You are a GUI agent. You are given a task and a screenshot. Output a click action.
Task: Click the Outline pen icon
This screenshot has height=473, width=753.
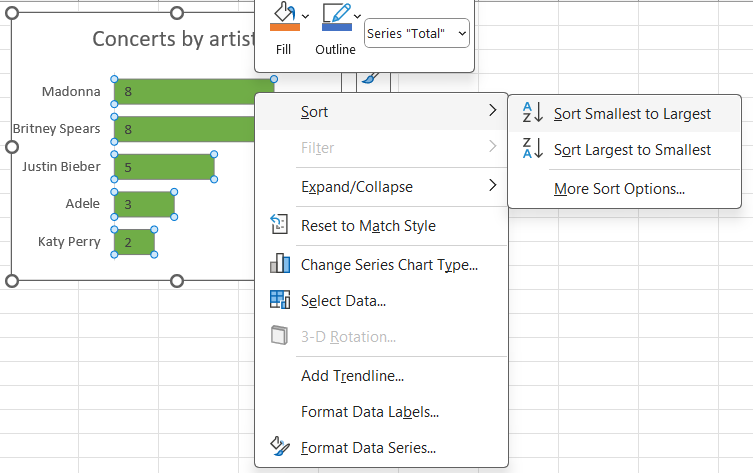click(x=336, y=14)
